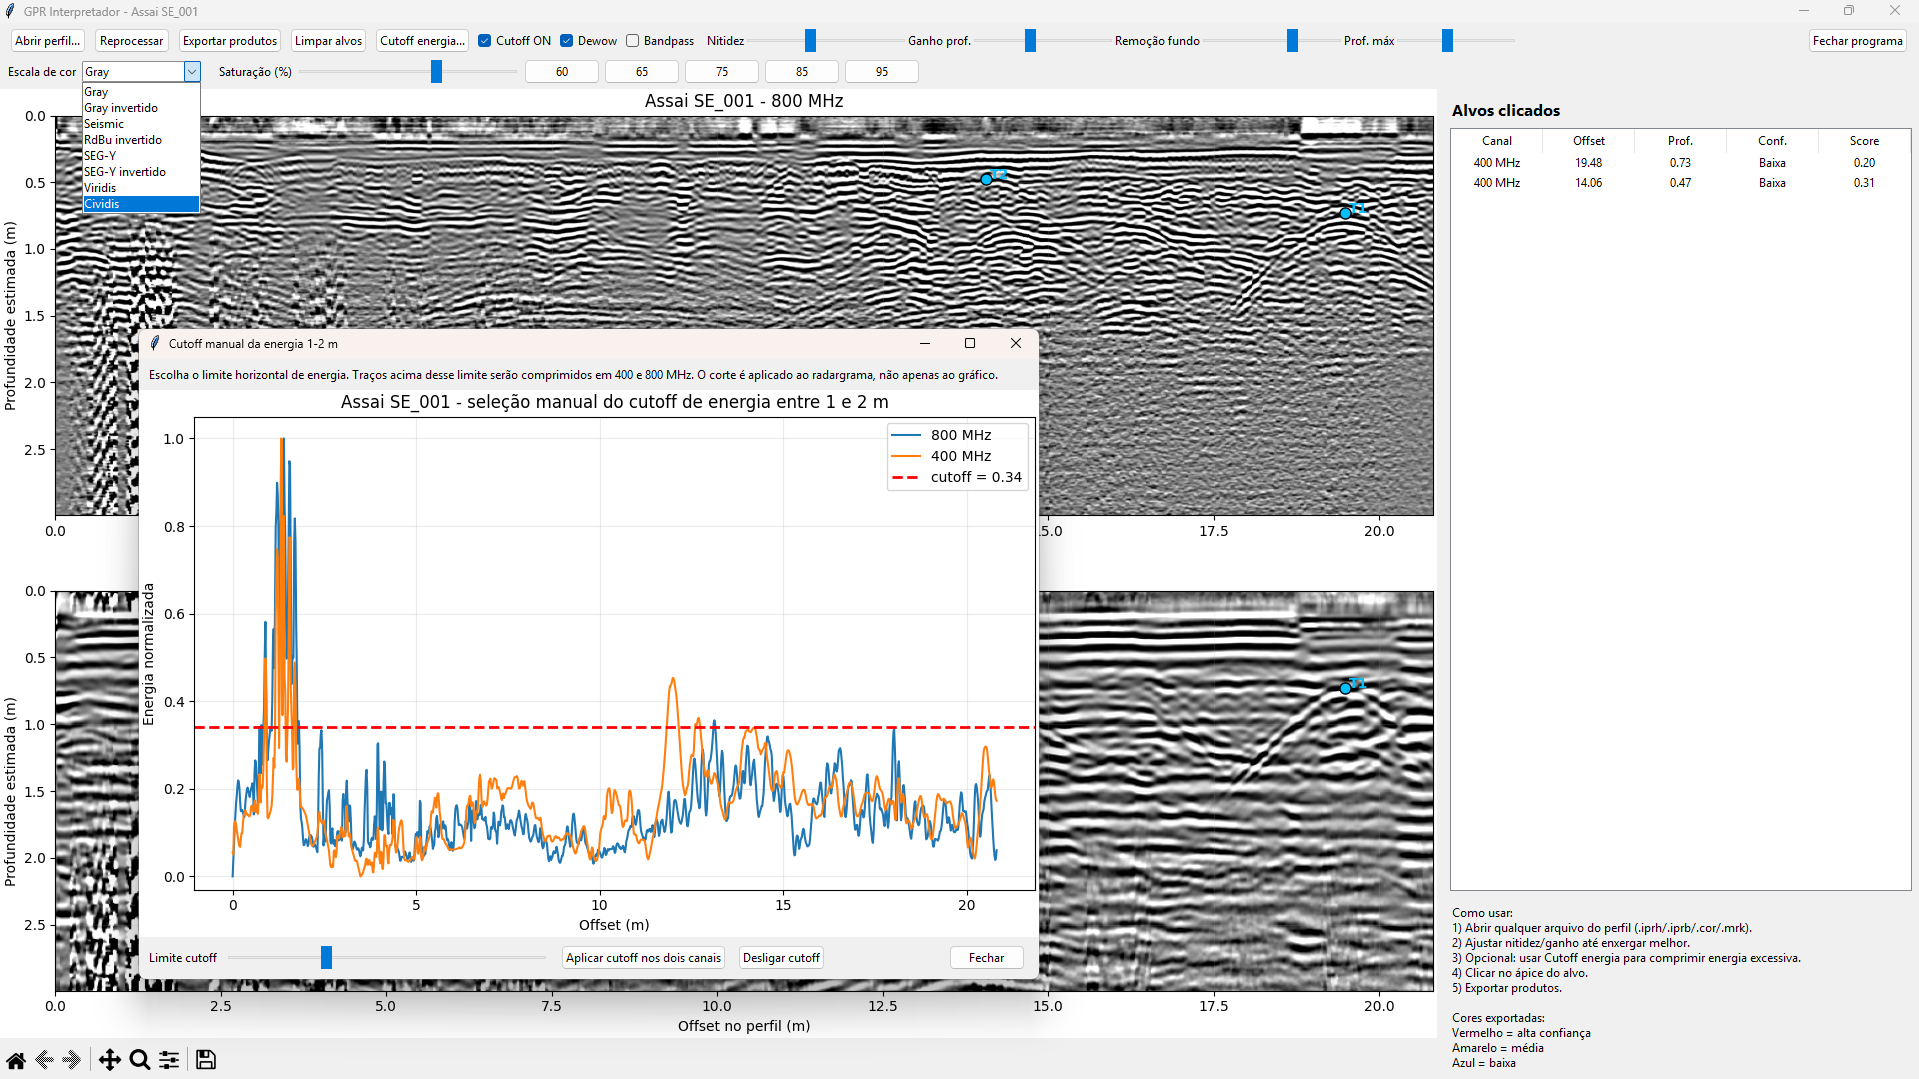
Task: Click the Score column header
Action: click(1864, 141)
